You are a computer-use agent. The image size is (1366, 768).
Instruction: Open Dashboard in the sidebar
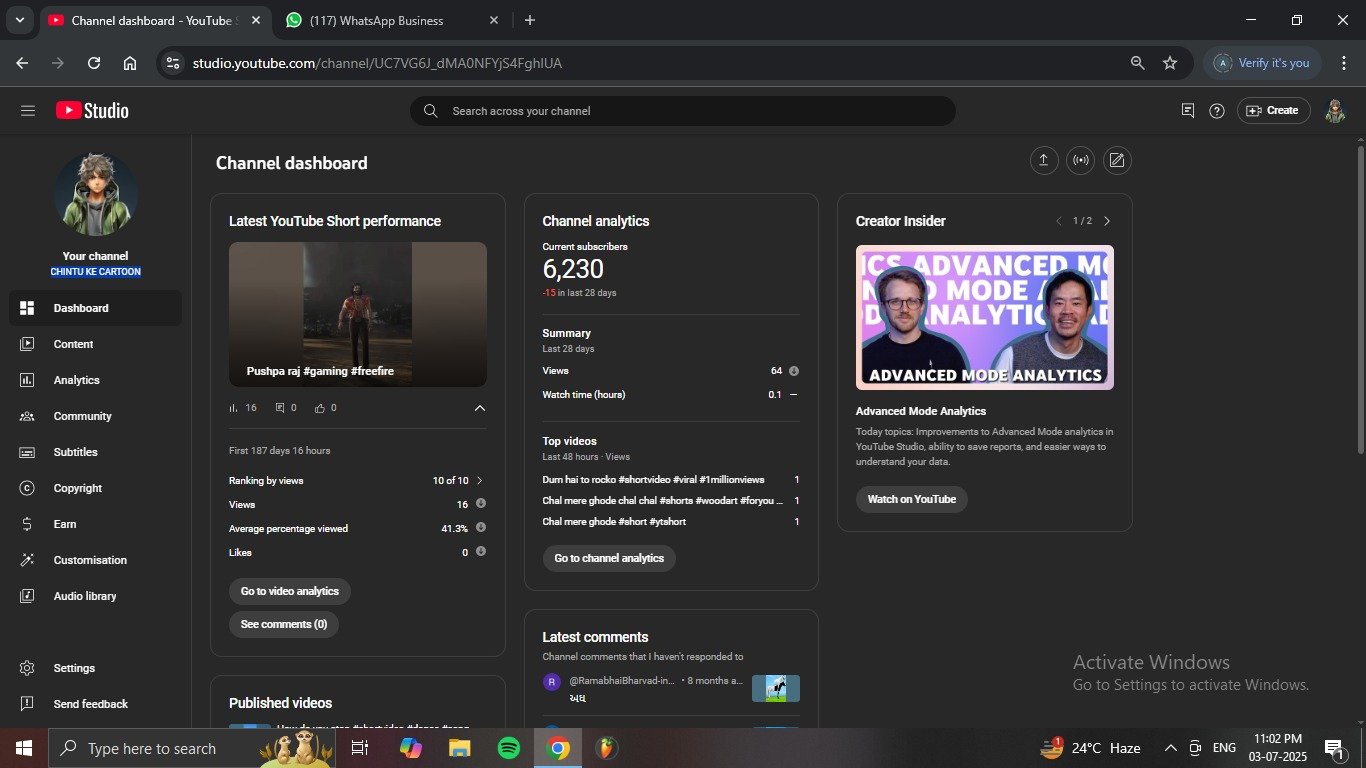click(x=95, y=308)
